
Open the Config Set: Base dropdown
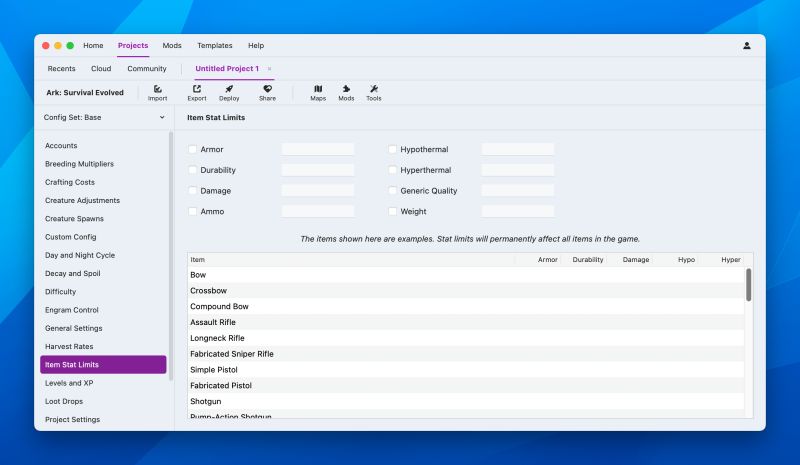[104, 117]
